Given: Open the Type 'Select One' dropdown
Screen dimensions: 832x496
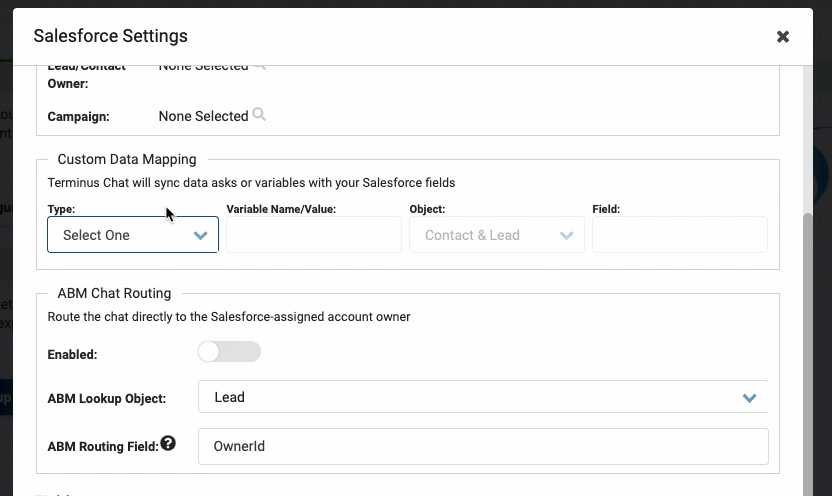Looking at the screenshot, I should click(133, 234).
